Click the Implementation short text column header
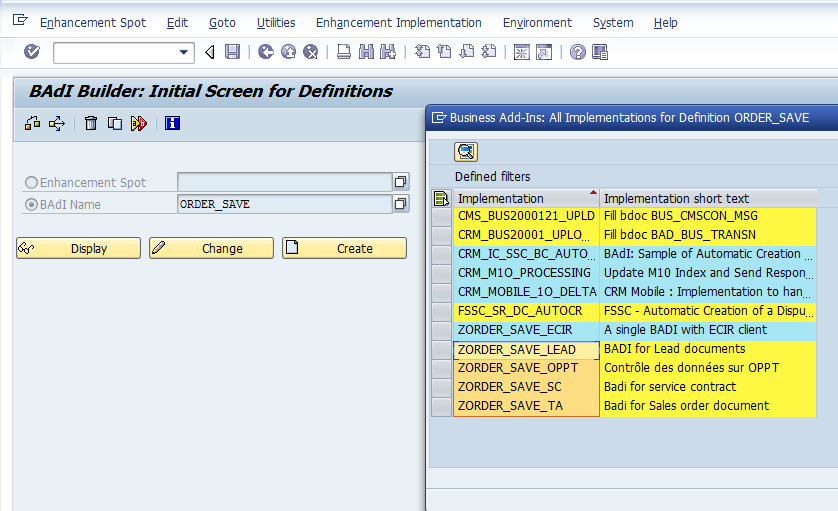Viewport: 838px width, 511px height. 708,198
